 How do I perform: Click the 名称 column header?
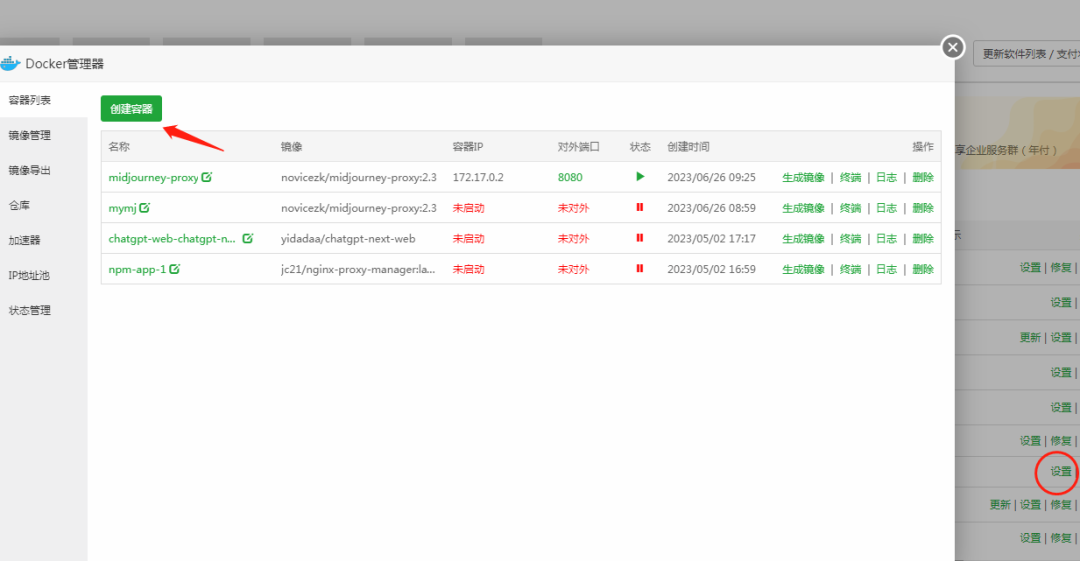click(119, 147)
